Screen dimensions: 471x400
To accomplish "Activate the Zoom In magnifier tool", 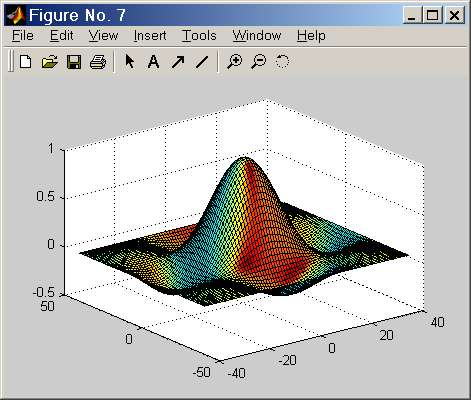I will 235,62.
